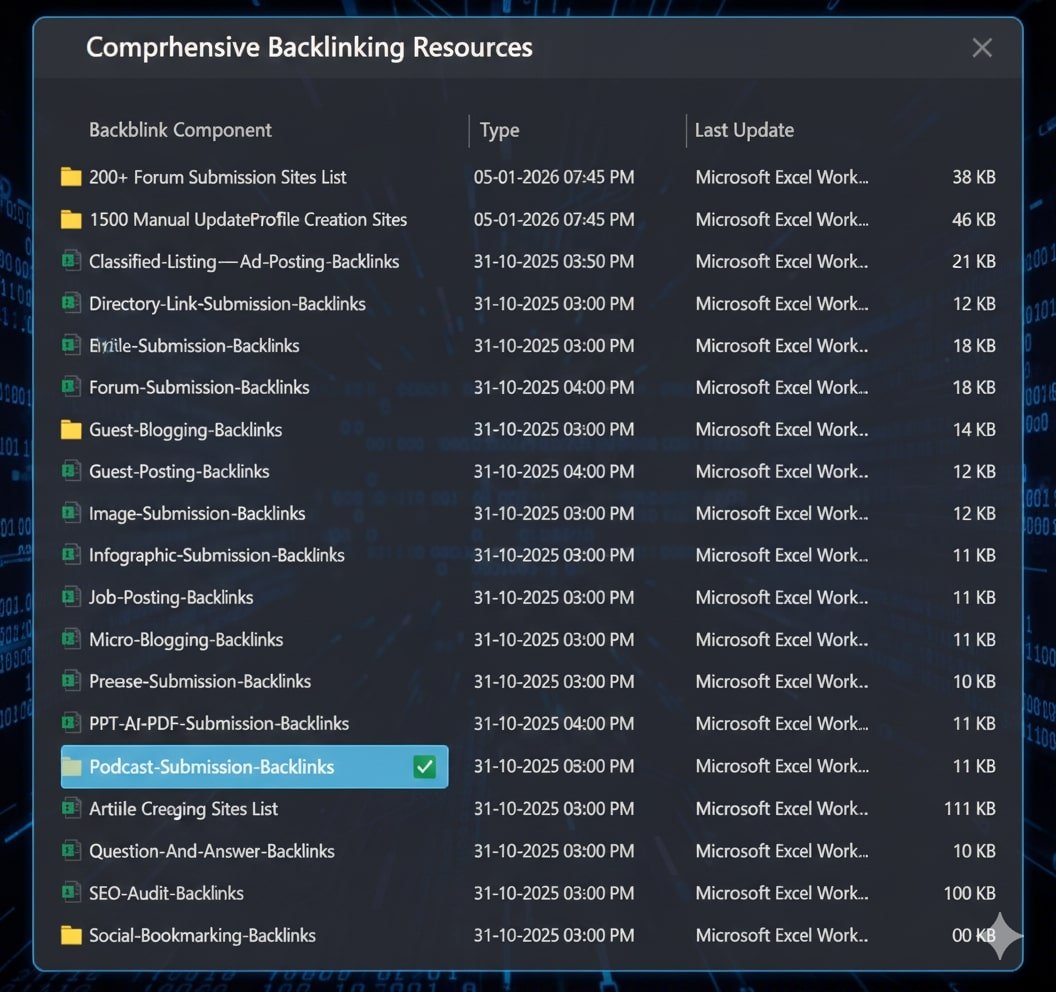This screenshot has height=992, width=1056.
Task: Uncheck the green checkbox on Podcast-Submission-Backlinks
Action: click(x=424, y=767)
